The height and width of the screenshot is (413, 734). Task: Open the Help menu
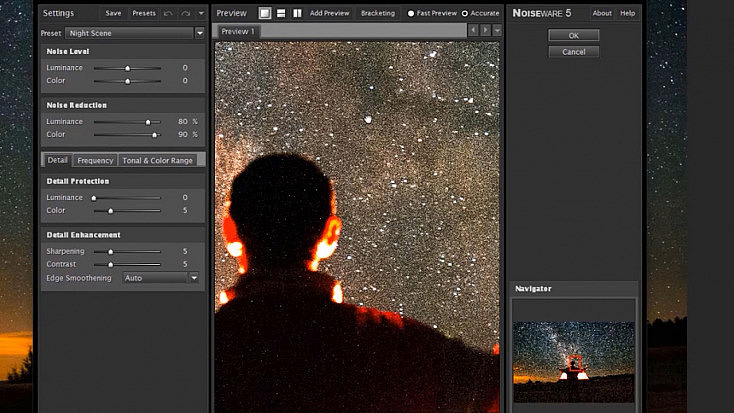coord(628,13)
